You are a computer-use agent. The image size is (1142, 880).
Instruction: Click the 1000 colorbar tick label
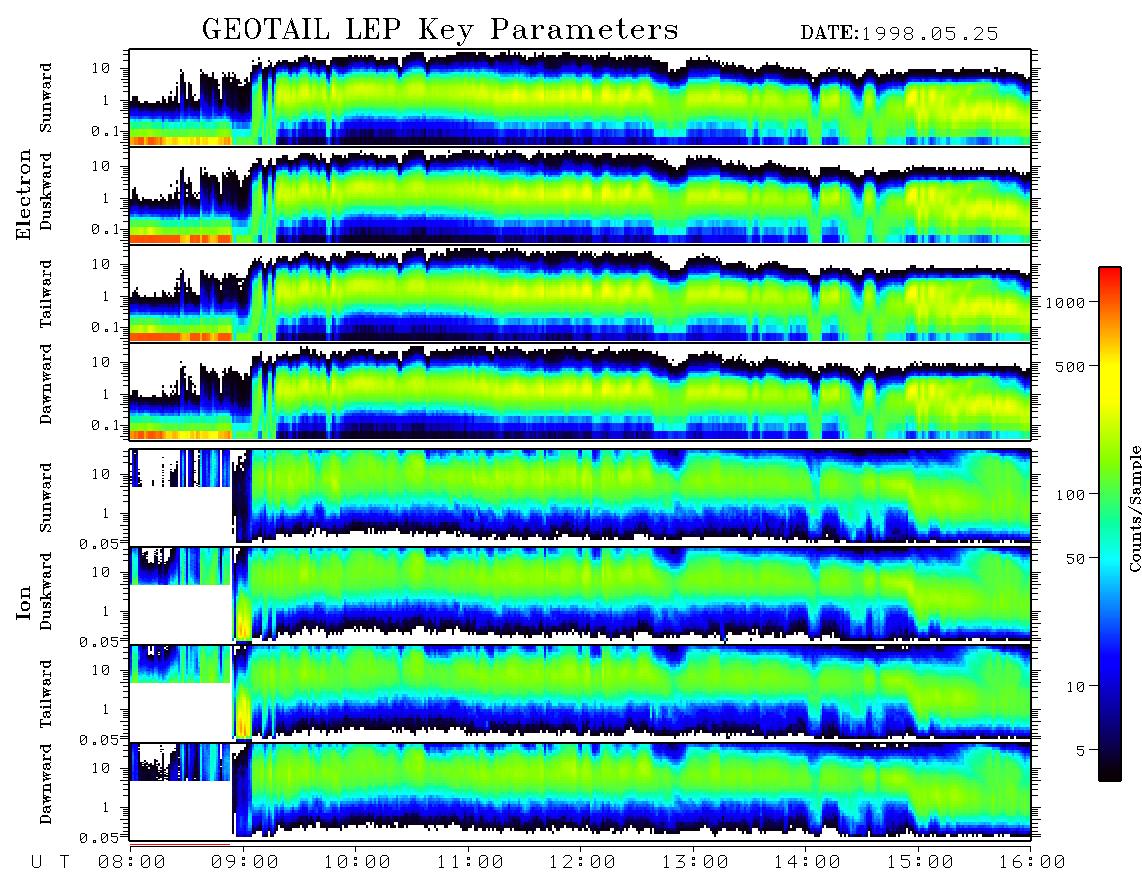coord(1065,303)
